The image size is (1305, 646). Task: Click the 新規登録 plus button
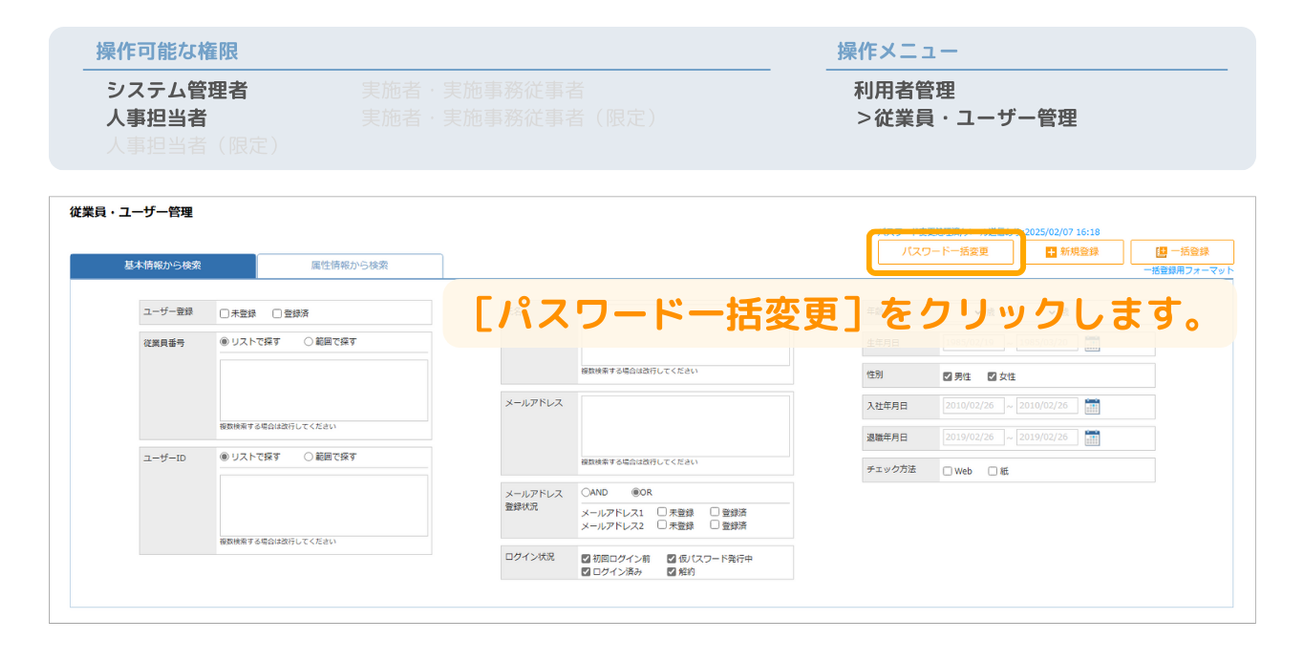1072,252
